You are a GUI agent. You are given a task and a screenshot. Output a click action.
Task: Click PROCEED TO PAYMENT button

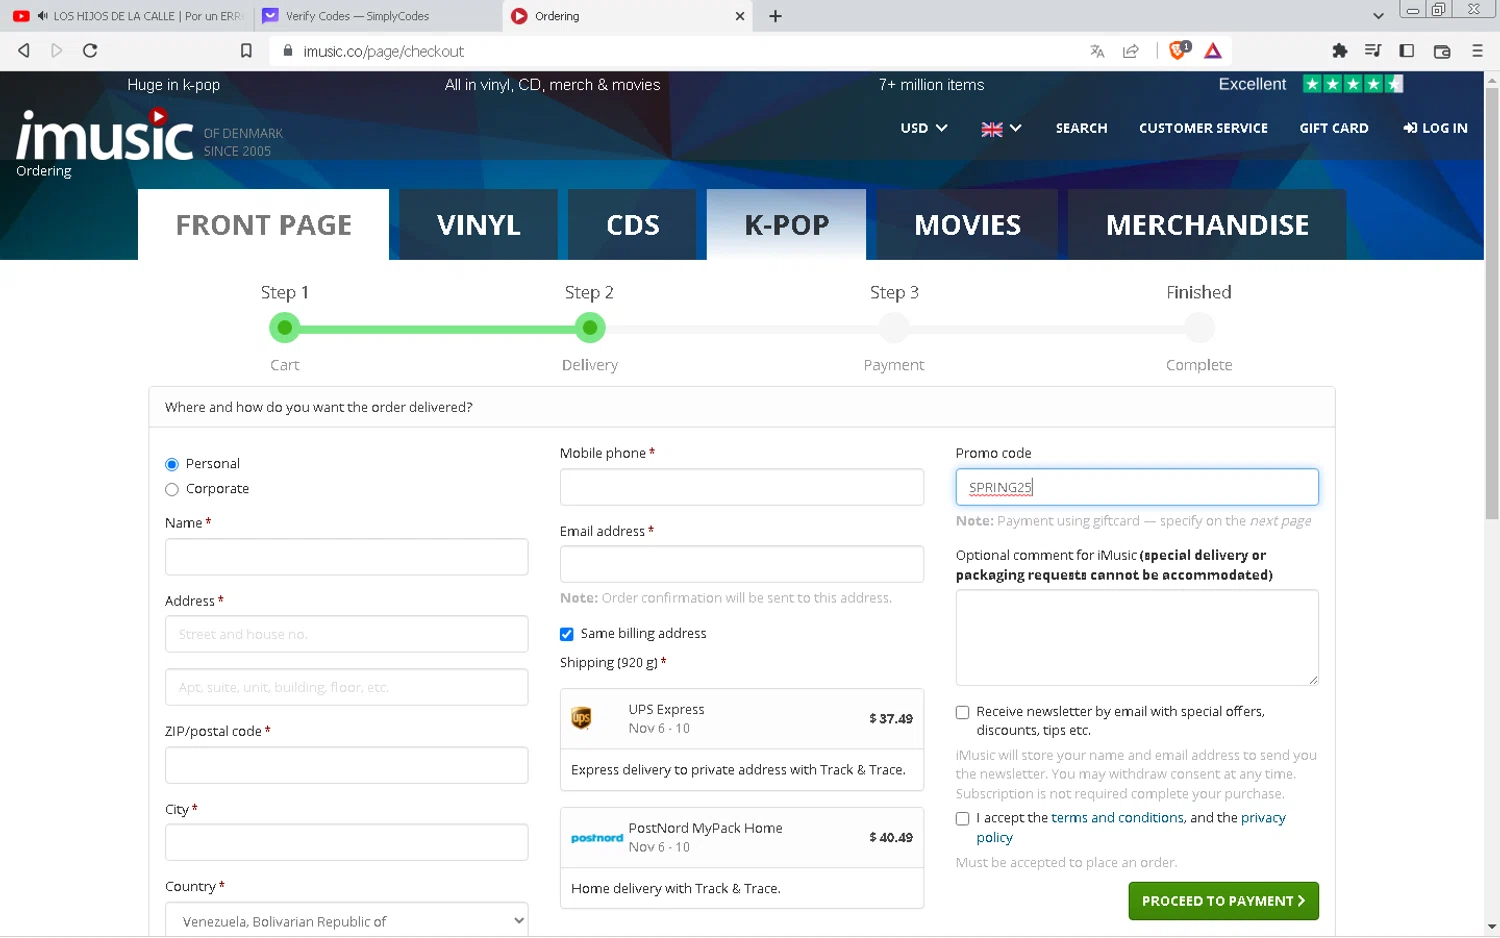(x=1223, y=901)
